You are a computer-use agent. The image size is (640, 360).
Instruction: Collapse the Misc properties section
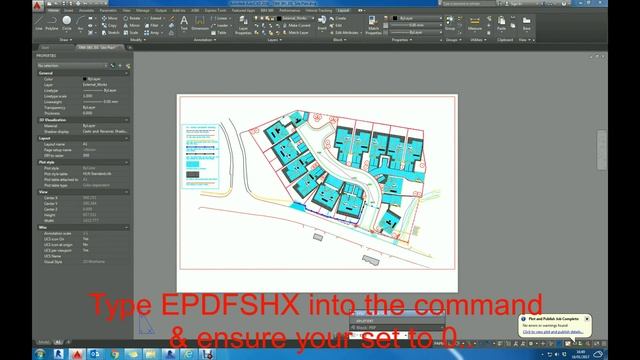126,227
